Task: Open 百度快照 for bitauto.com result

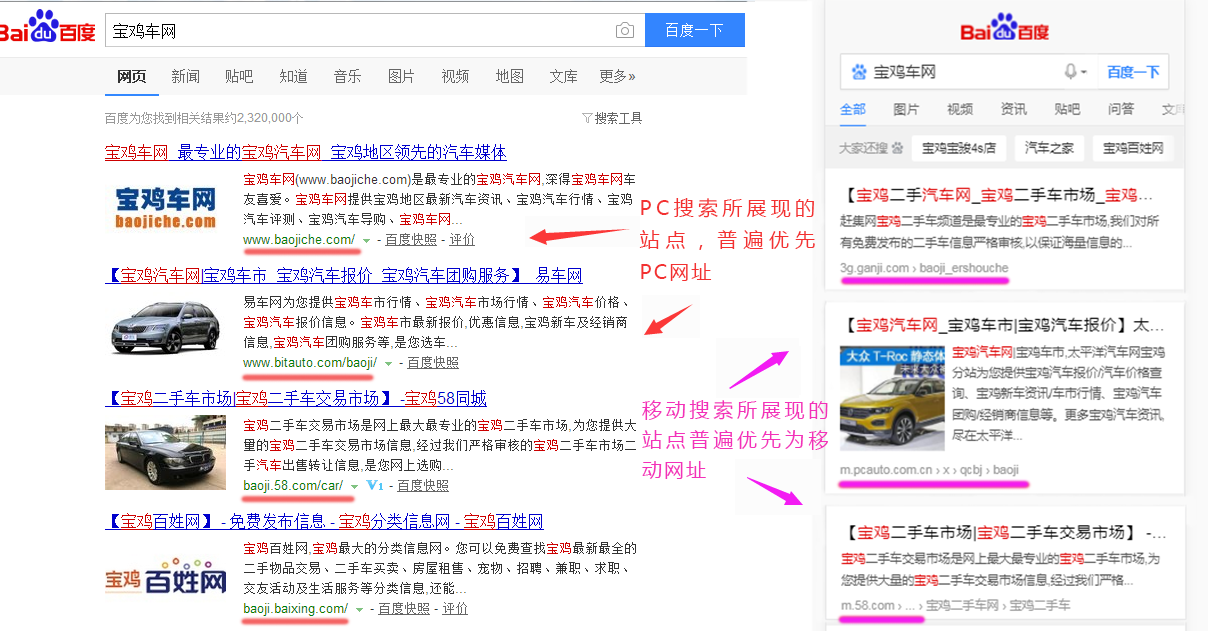Action: (x=433, y=363)
